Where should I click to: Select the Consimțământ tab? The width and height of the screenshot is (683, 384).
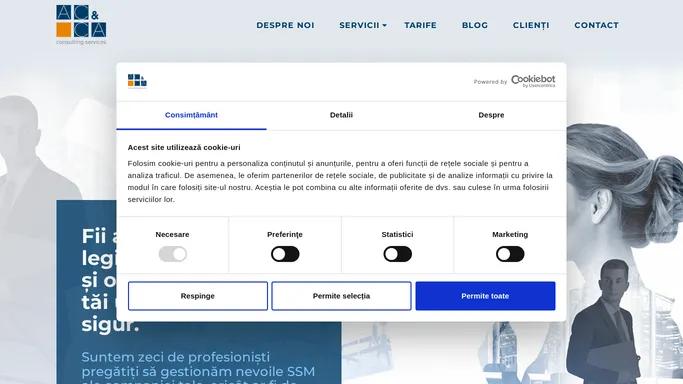point(191,115)
